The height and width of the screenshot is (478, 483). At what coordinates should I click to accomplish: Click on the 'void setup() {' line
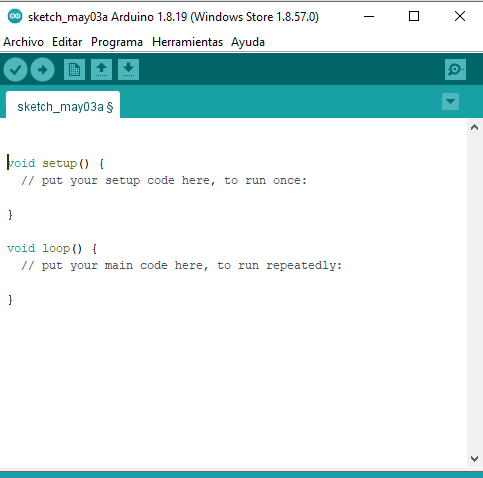56,163
